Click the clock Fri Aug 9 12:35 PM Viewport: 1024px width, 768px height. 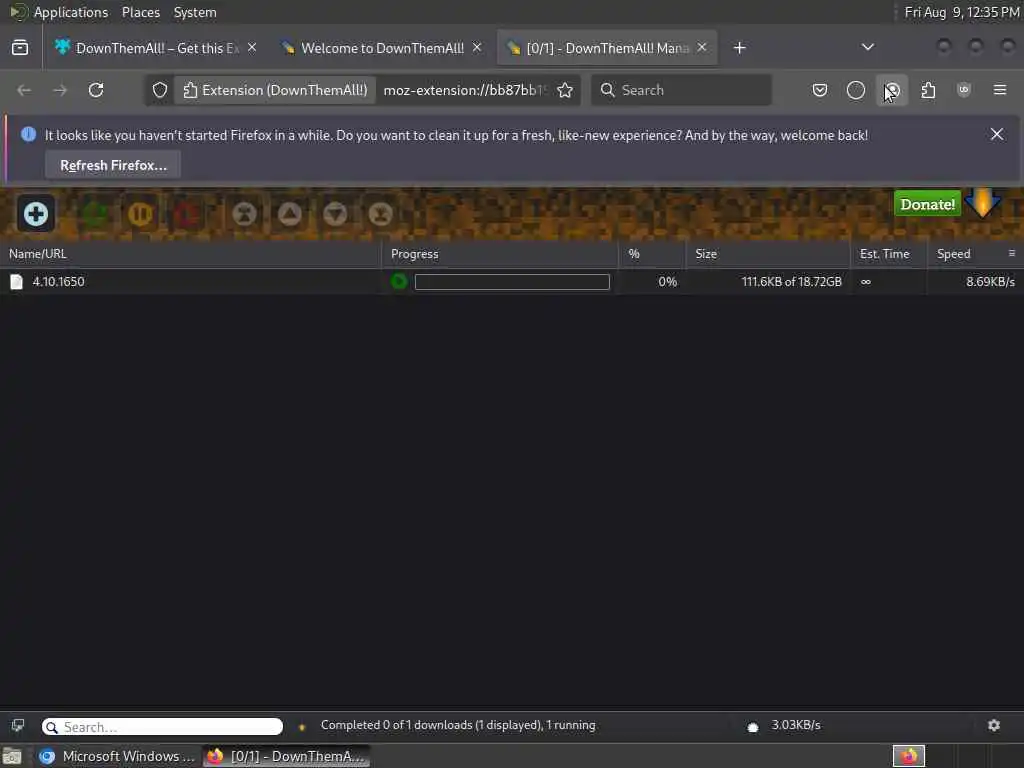tap(961, 12)
